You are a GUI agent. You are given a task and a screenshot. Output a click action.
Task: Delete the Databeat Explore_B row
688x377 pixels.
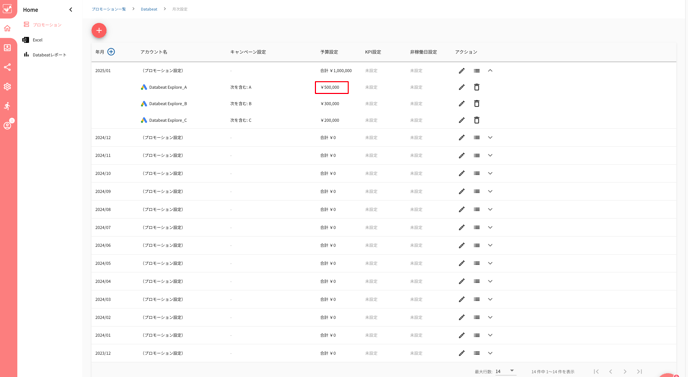pyautogui.click(x=477, y=104)
